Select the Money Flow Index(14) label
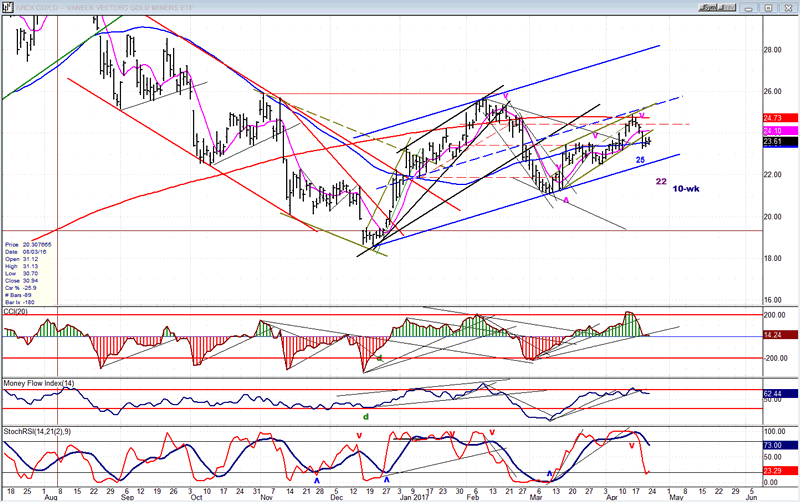The image size is (800, 502). tap(39, 384)
